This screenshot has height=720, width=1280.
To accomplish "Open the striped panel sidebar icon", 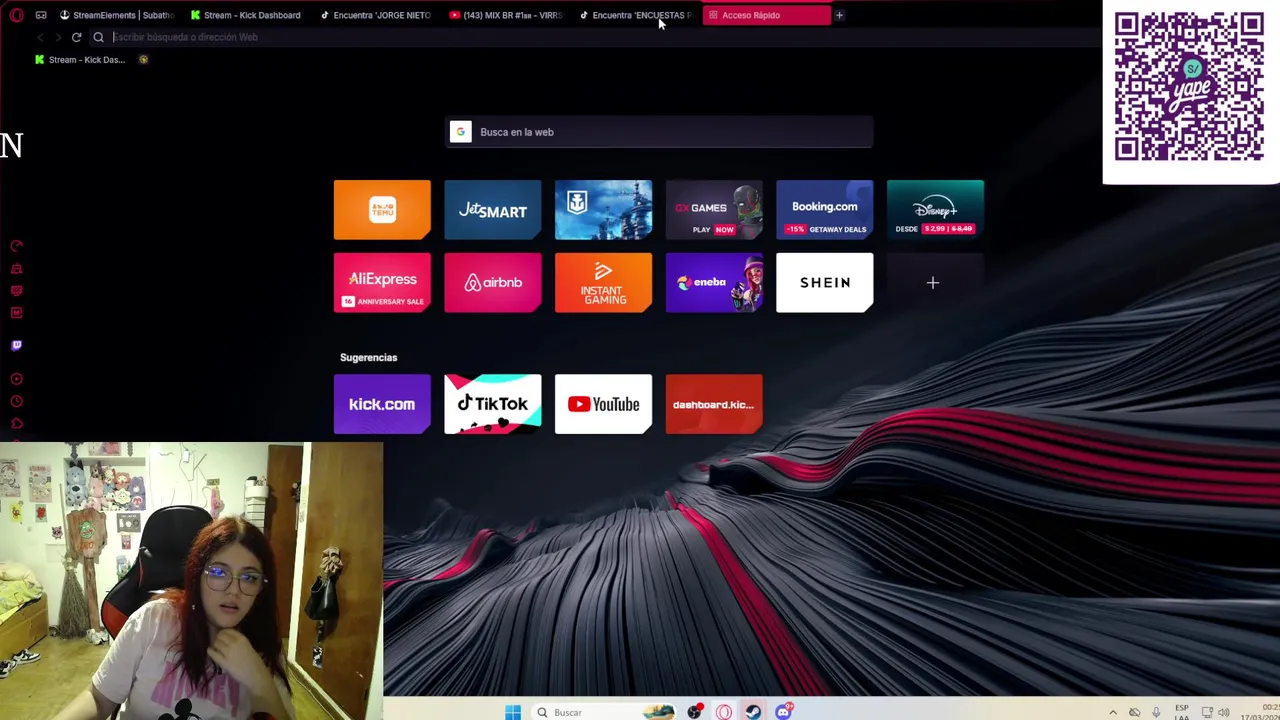I will tap(16, 291).
